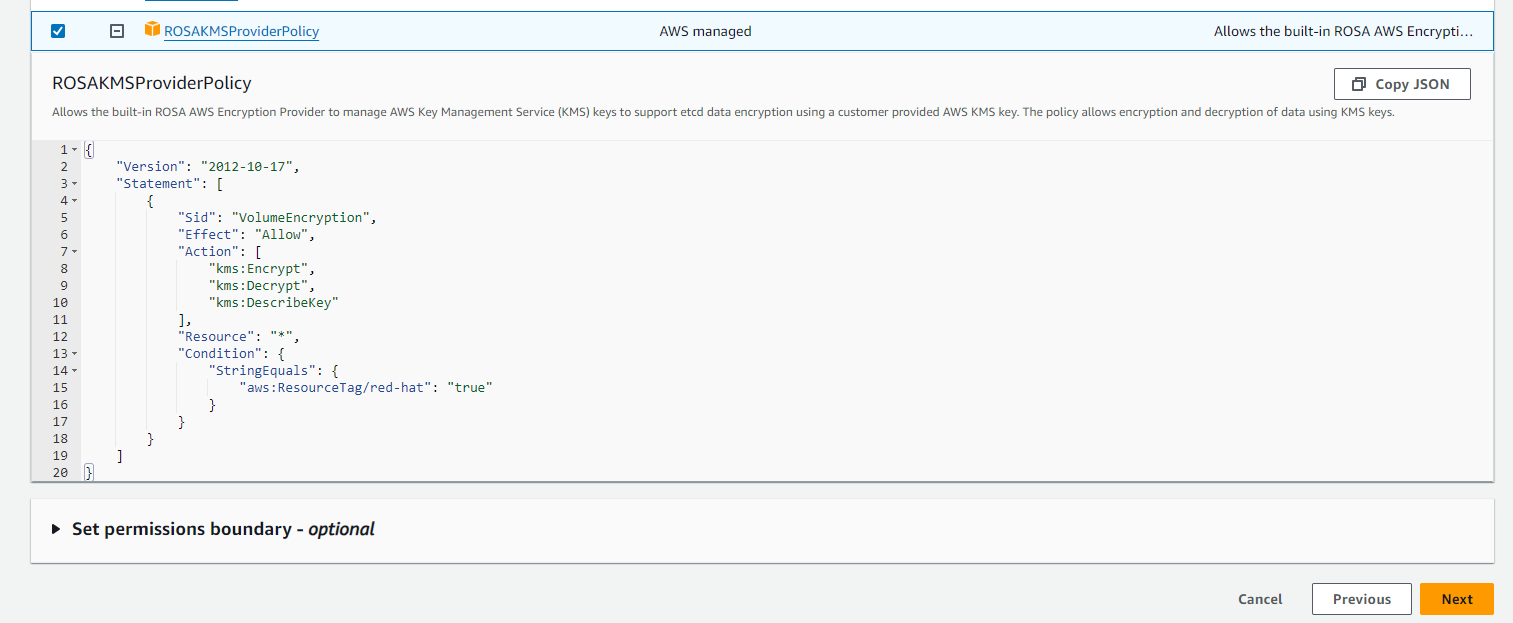Viewport: 1513px width, 623px height.
Task: Click the "Version": "2012-10-17" line
Action: click(208, 167)
